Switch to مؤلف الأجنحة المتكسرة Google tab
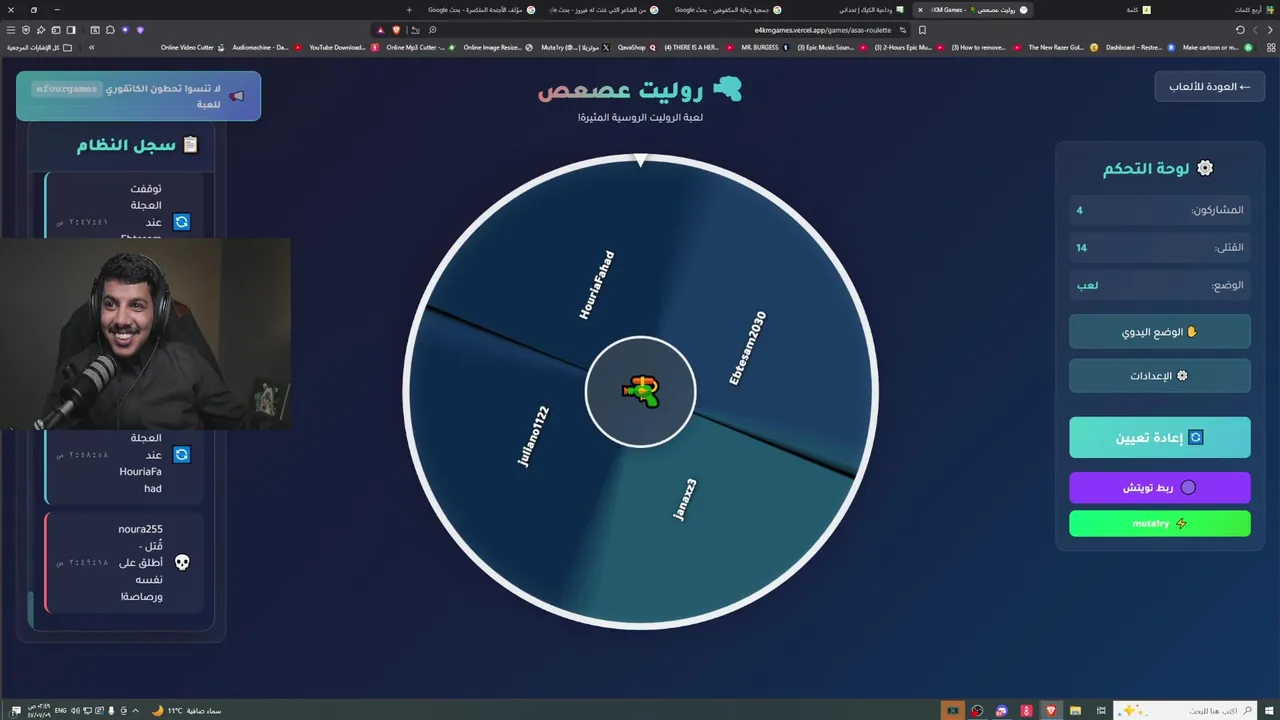Image resolution: width=1280 pixels, height=720 pixels. (x=480, y=10)
